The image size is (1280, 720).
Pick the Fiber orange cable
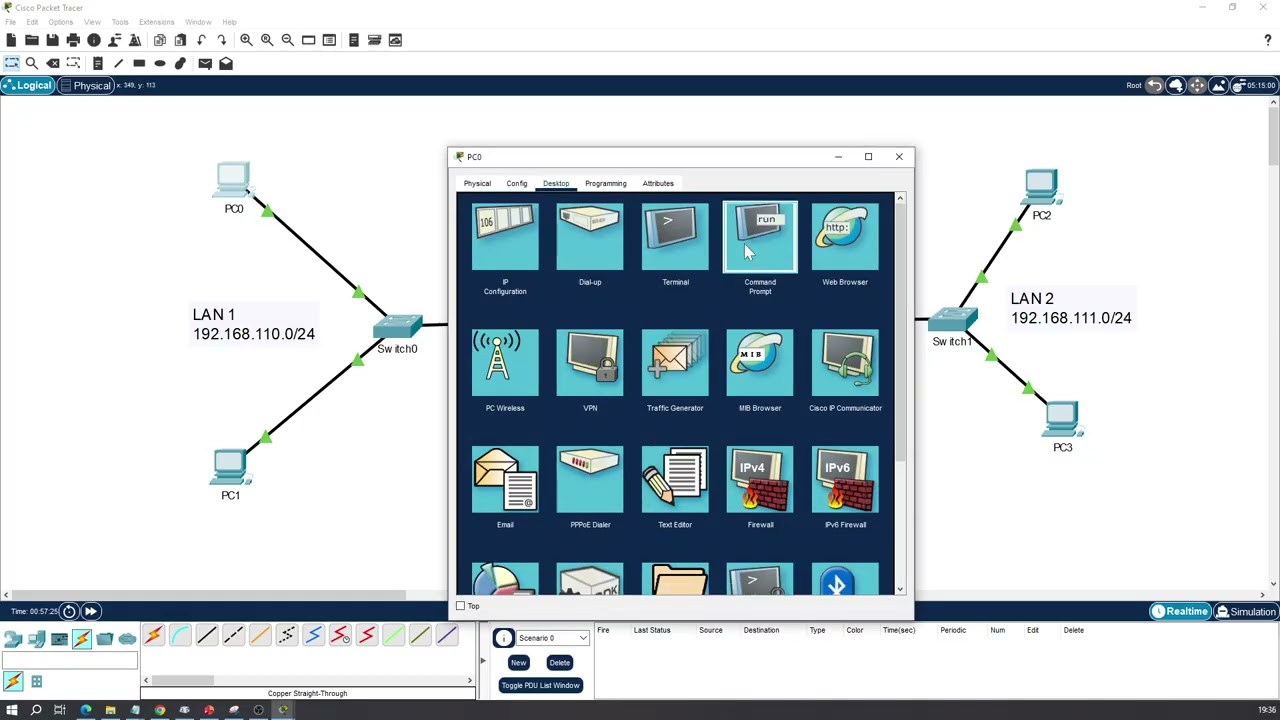(260, 636)
